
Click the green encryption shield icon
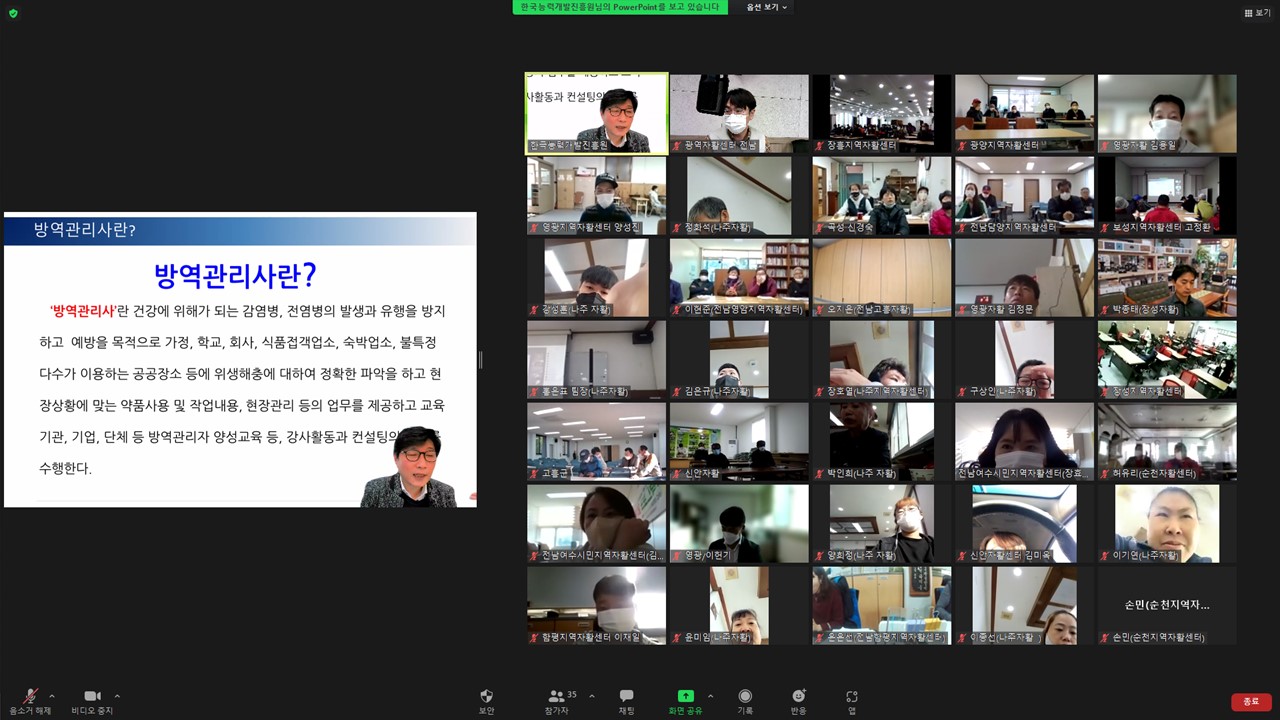click(13, 13)
